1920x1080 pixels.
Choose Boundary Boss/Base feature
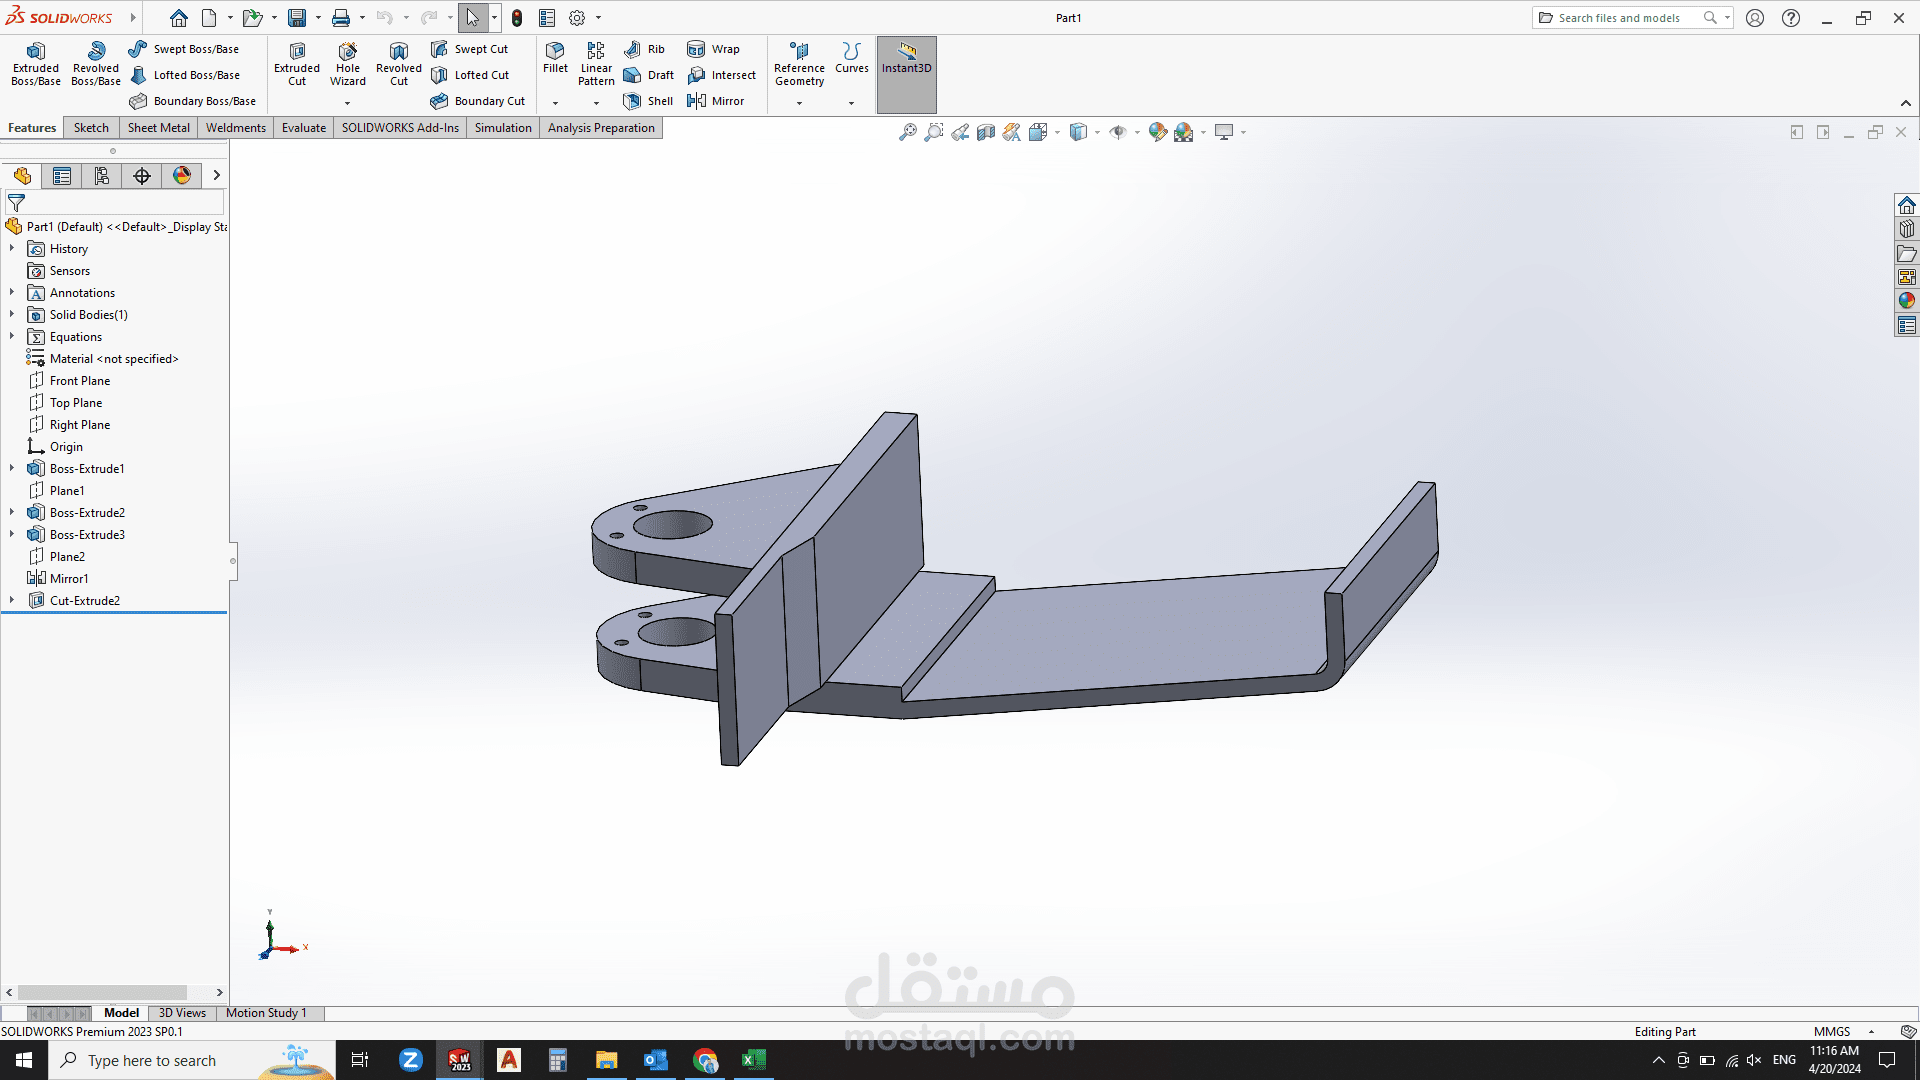tap(192, 101)
